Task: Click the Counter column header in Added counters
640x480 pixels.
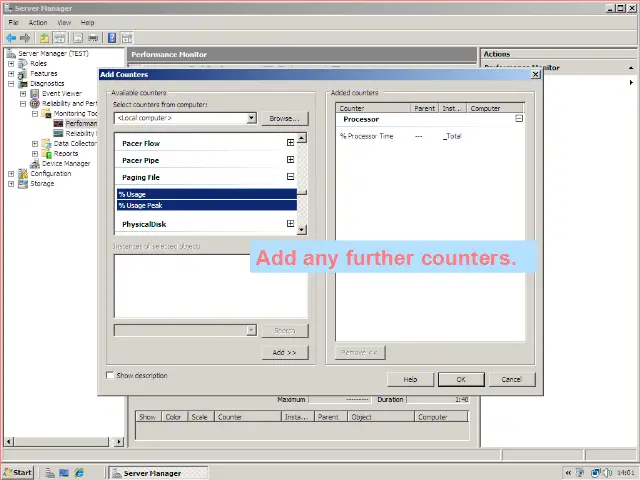Action: click(373, 108)
